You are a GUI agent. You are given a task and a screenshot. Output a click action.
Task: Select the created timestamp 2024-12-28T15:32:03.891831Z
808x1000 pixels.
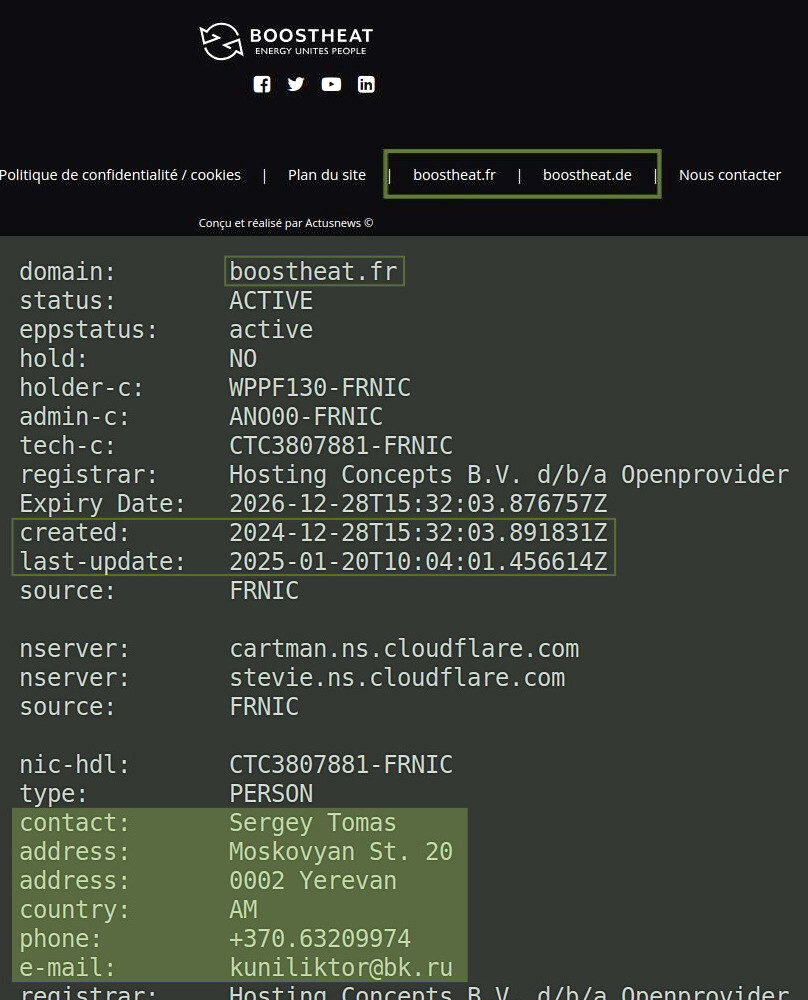[418, 533]
